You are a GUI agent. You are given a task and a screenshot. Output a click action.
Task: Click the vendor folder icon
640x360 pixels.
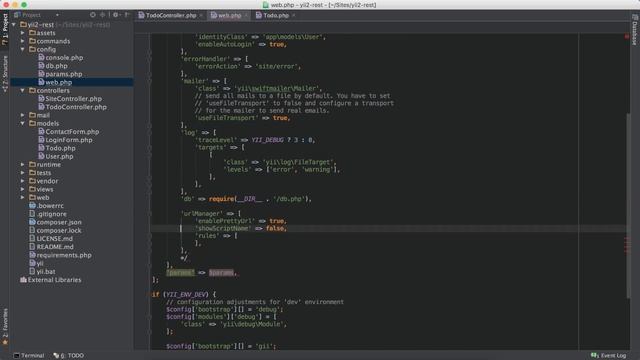[x=32, y=181]
